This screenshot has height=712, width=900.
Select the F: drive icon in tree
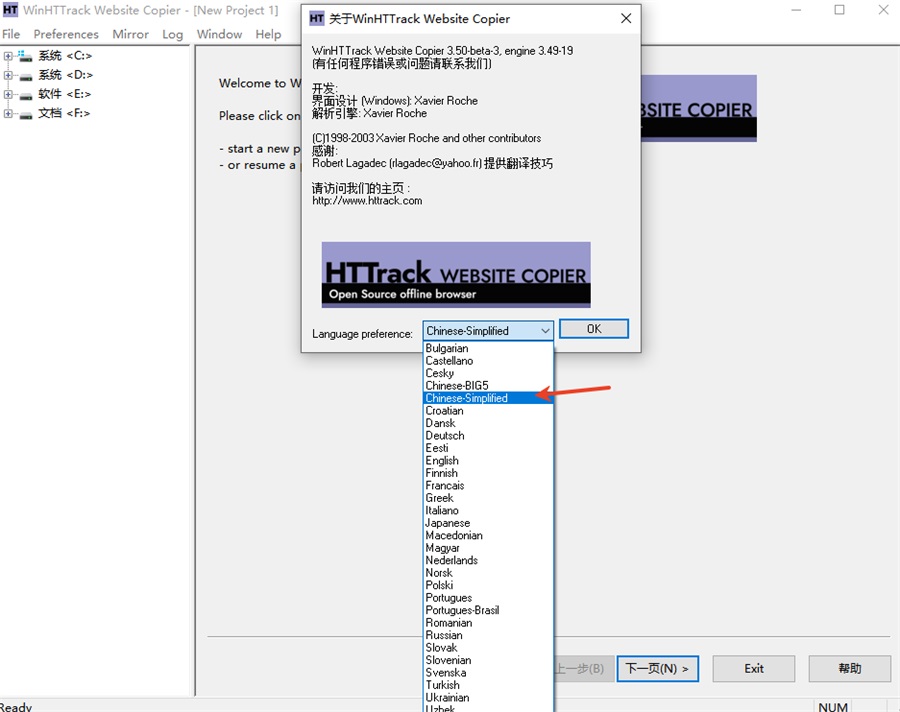pyautogui.click(x=26, y=114)
